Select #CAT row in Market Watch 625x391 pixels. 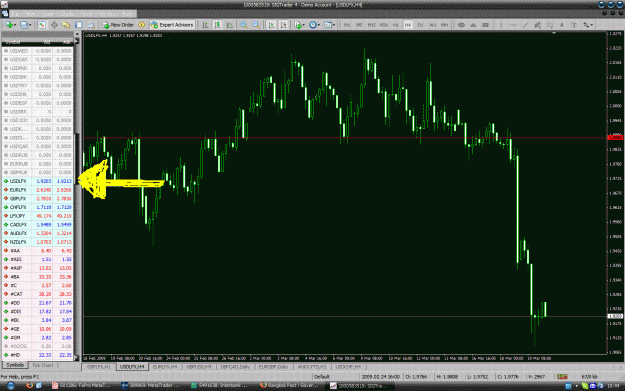[x=38, y=294]
